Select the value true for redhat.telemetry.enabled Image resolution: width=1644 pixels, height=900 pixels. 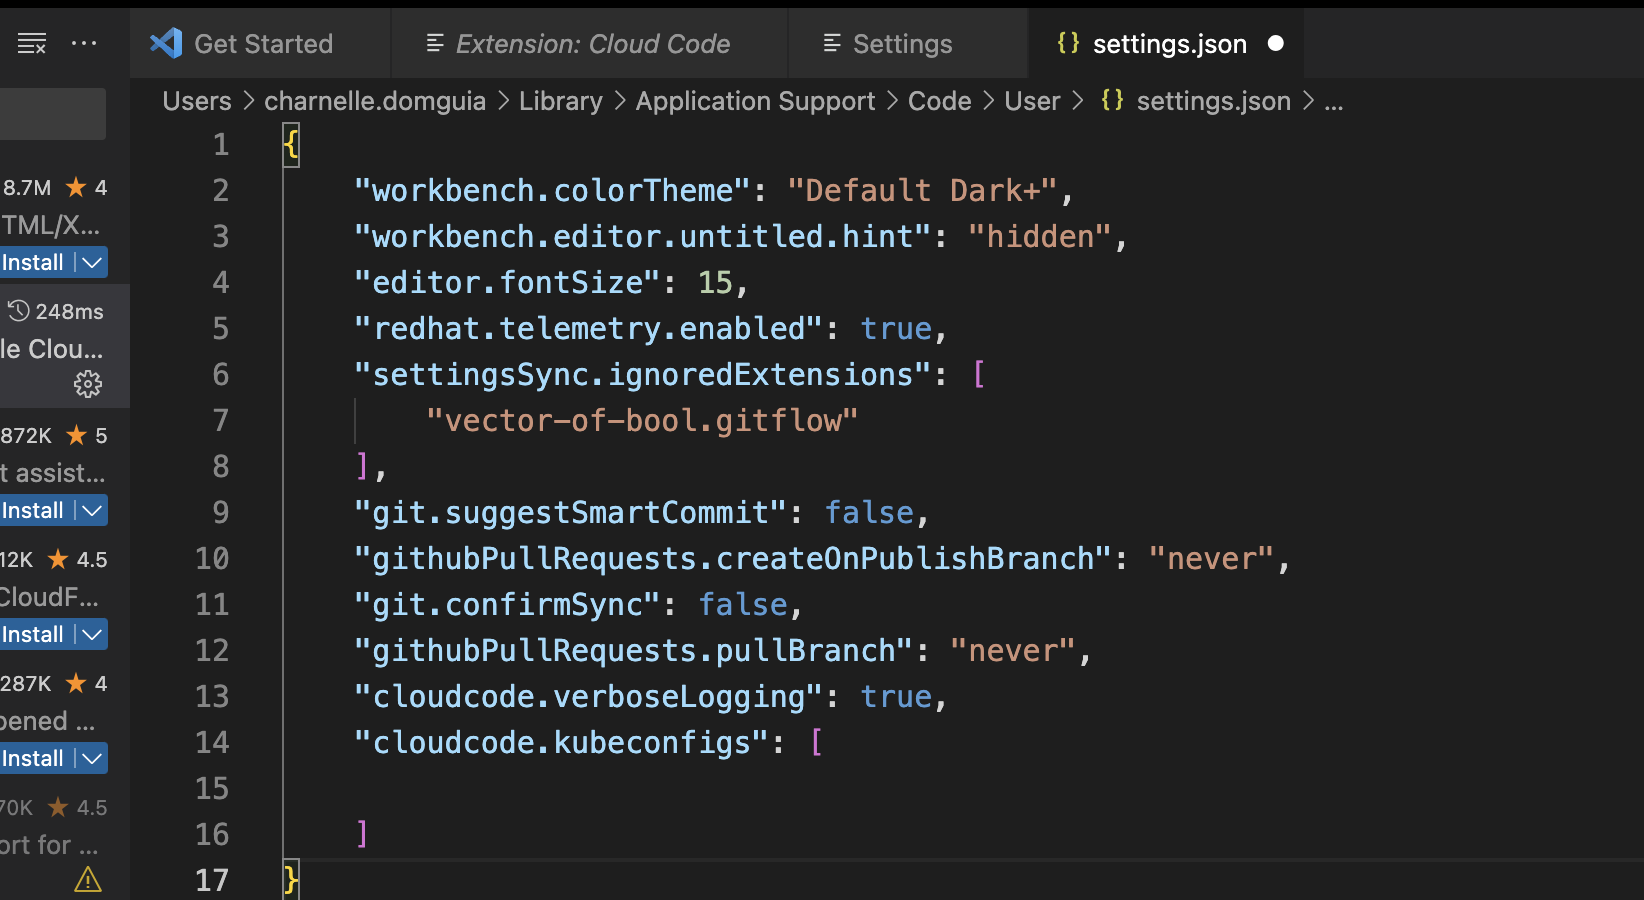click(895, 328)
